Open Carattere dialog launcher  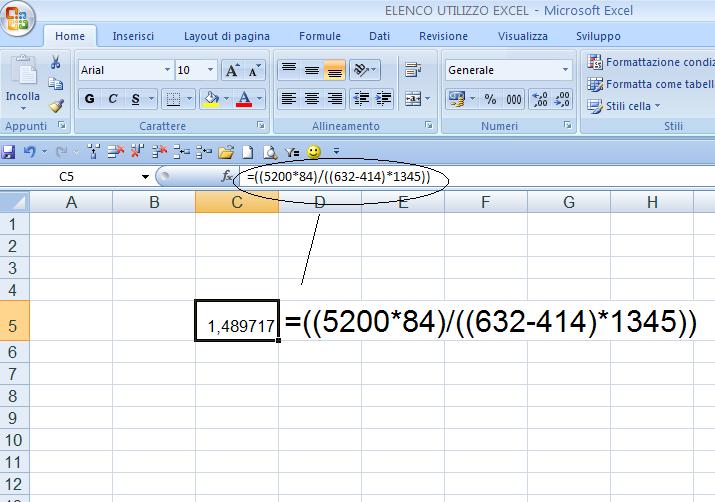coord(260,124)
